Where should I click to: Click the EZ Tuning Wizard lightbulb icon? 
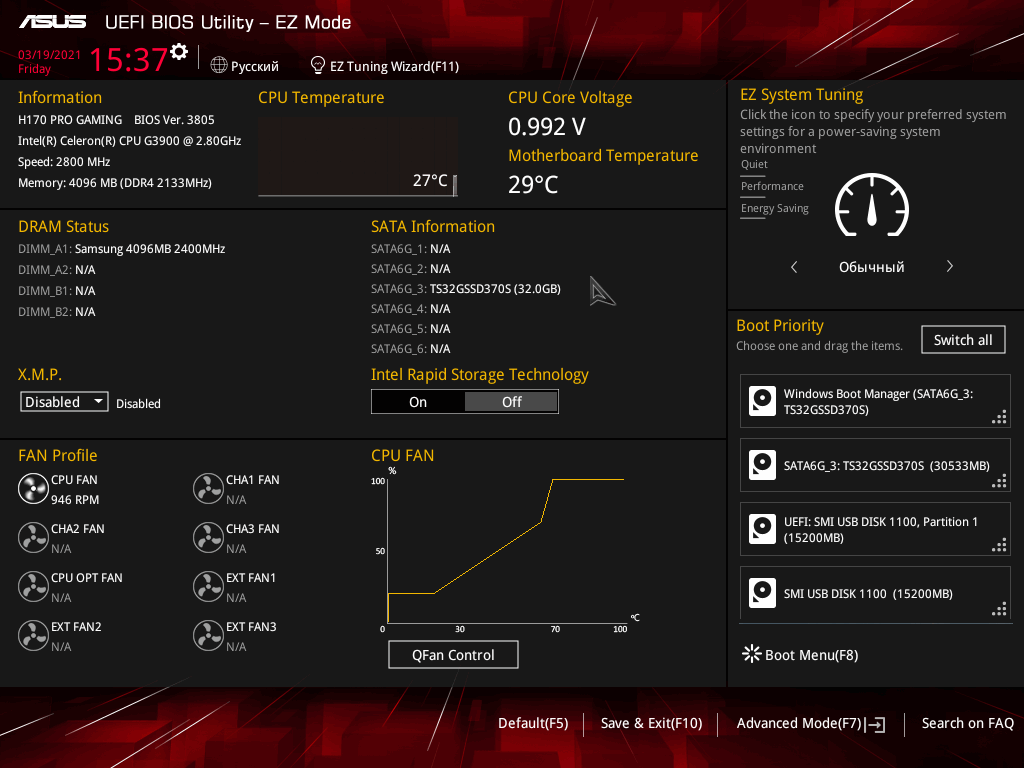pyautogui.click(x=317, y=65)
